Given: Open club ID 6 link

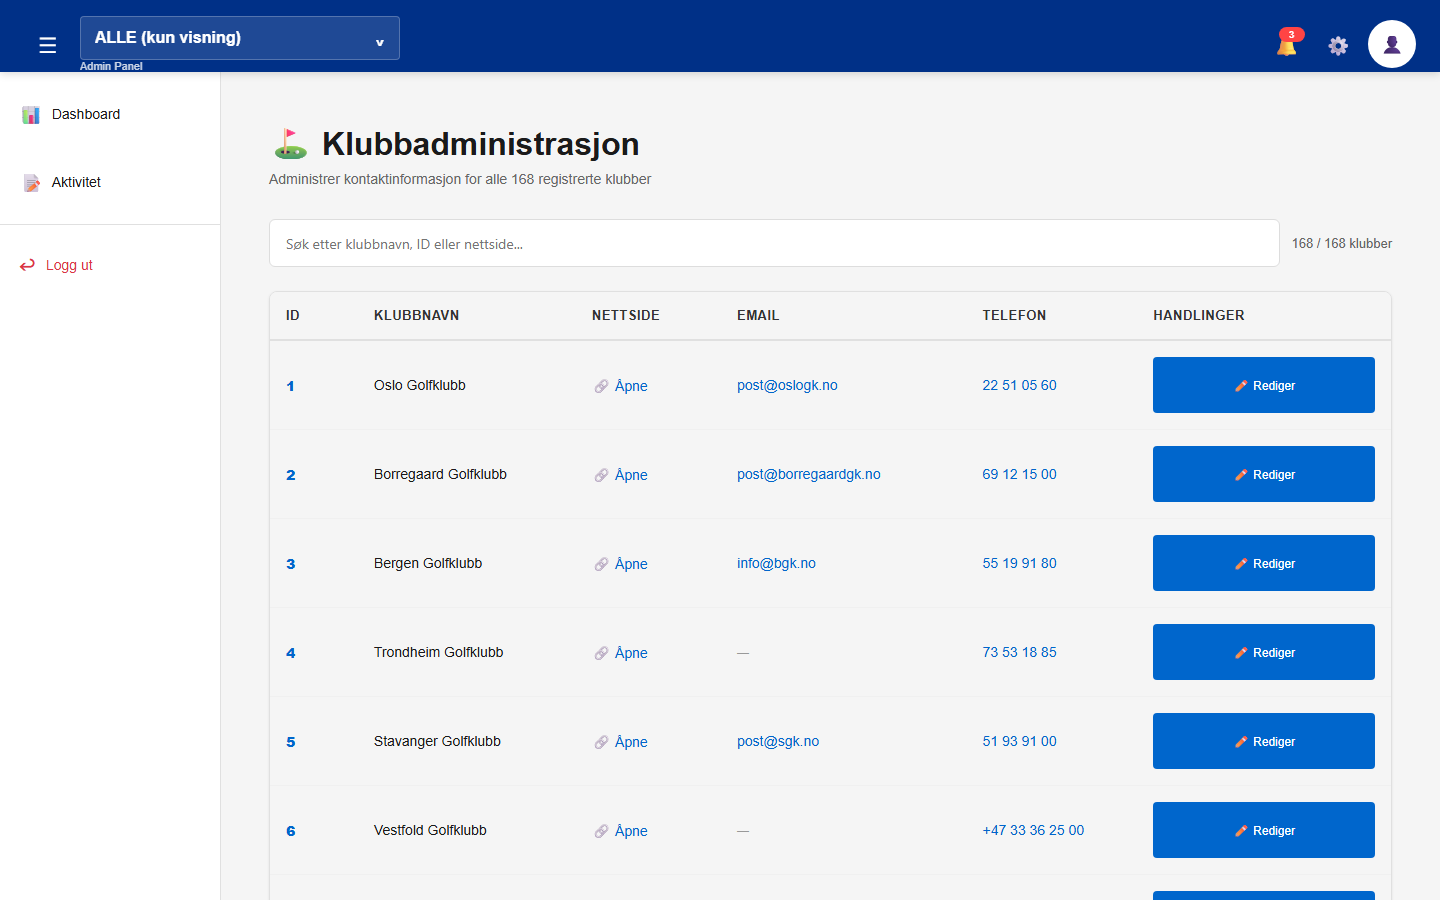Looking at the screenshot, I should pyautogui.click(x=291, y=831).
